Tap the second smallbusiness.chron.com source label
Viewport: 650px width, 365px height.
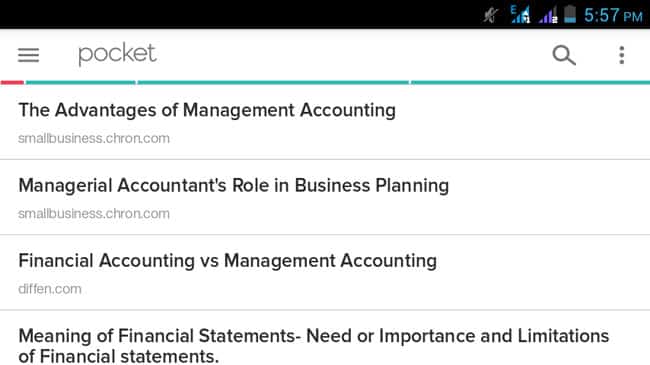[x=94, y=214]
